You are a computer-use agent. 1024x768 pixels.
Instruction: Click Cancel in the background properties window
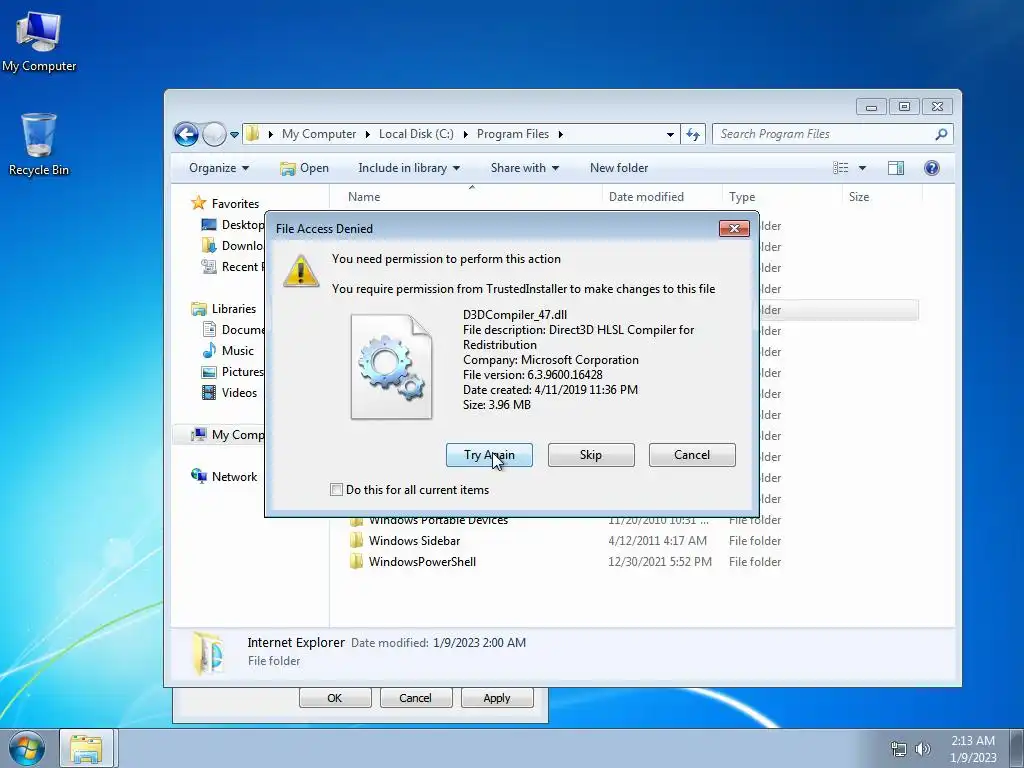415,698
